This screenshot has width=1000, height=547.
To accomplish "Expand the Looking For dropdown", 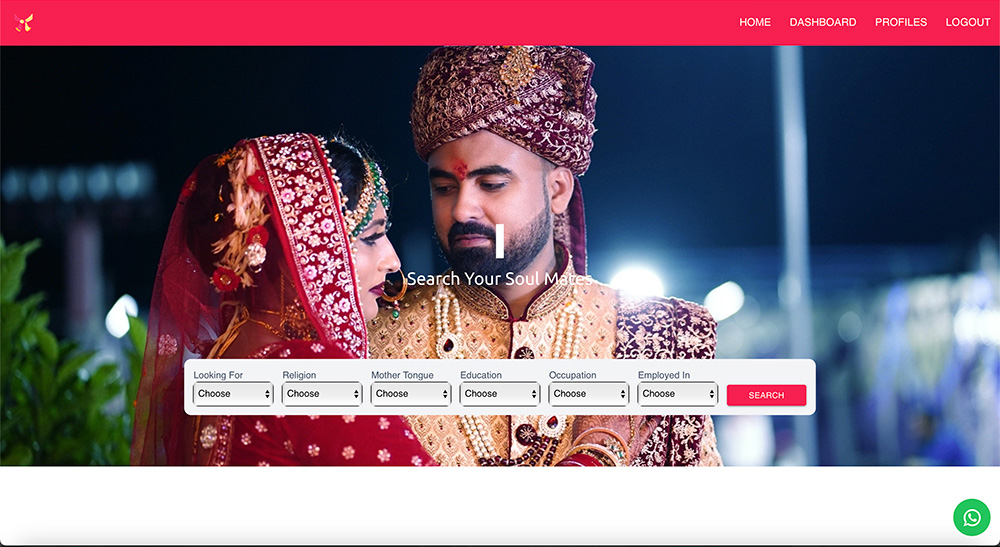I will click(x=233, y=394).
